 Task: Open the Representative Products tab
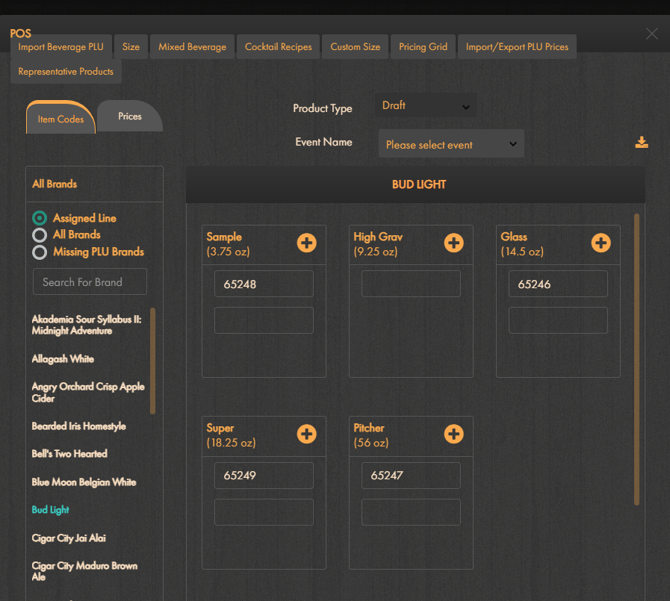(x=66, y=71)
